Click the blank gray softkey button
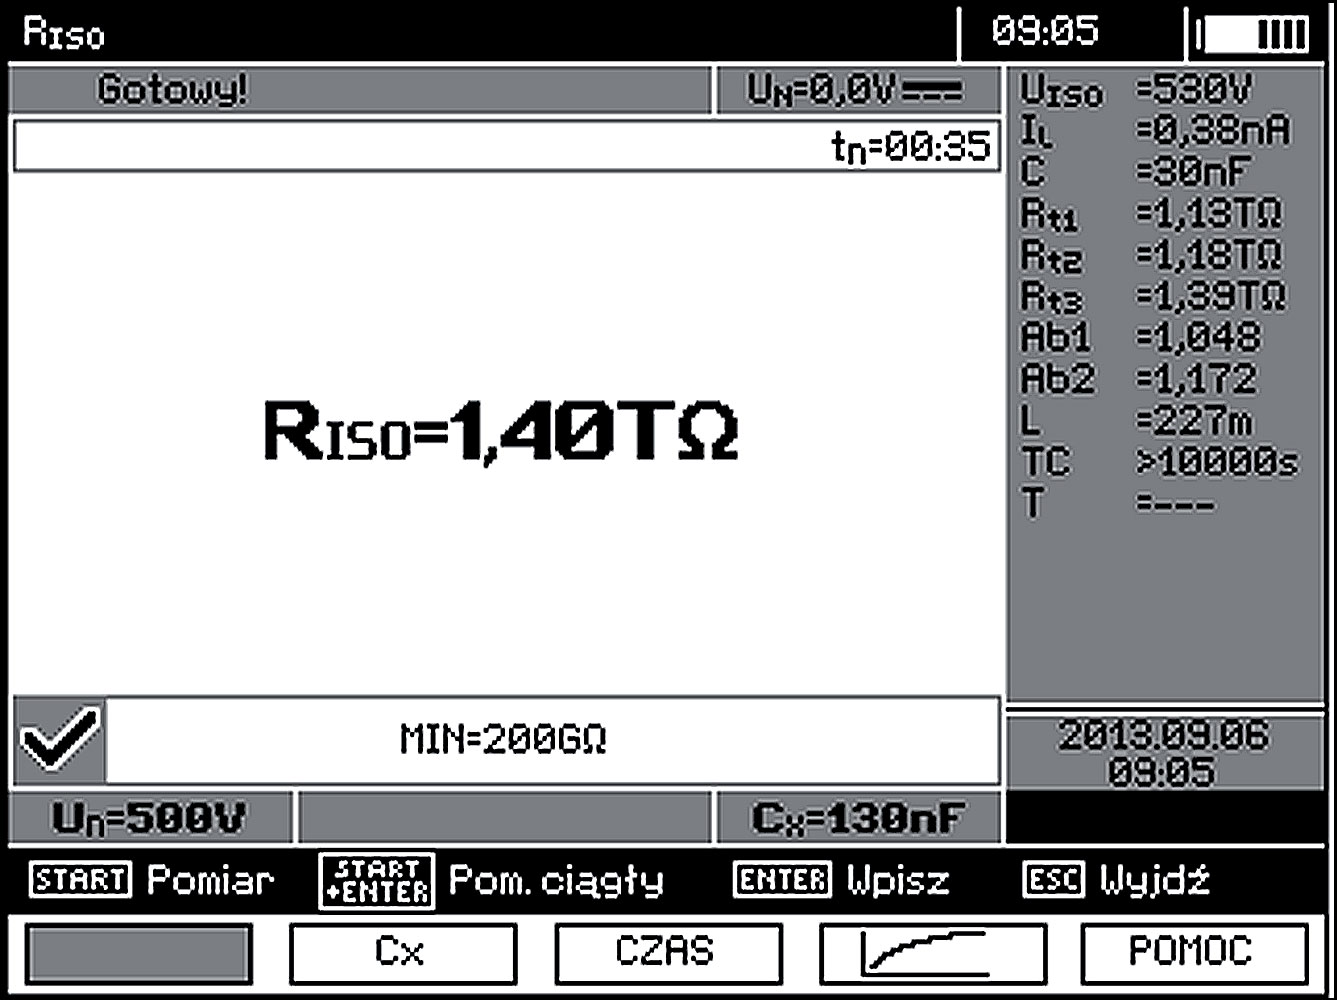1337x1000 pixels. 138,954
